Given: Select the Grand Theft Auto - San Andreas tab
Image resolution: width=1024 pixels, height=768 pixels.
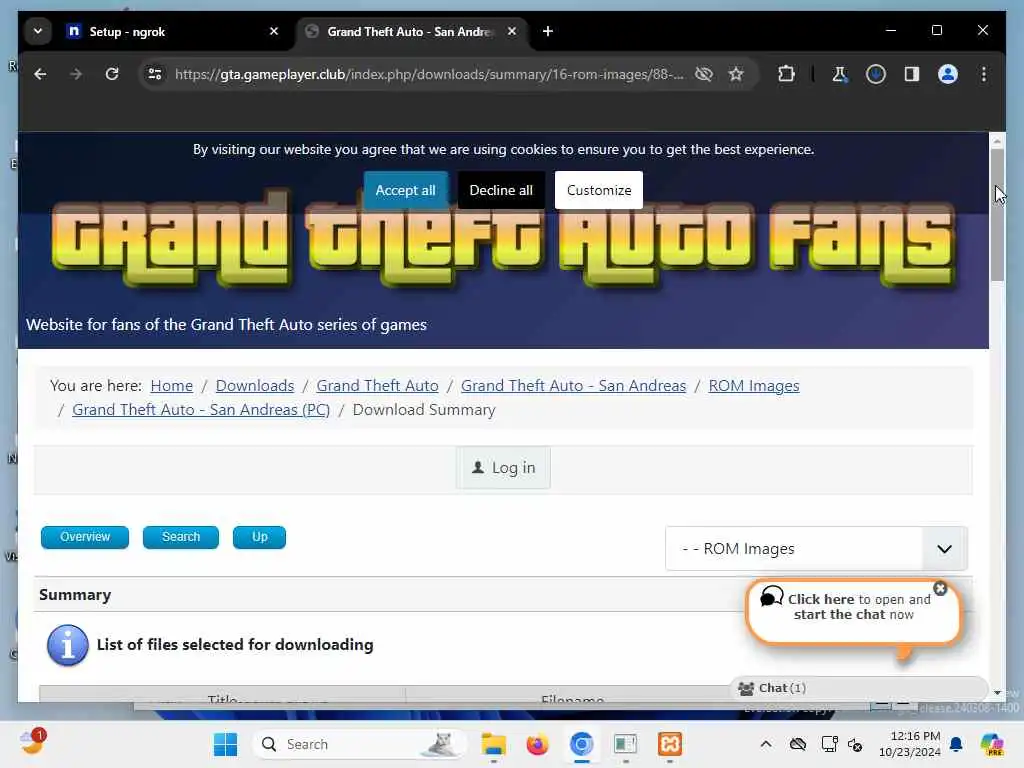Looking at the screenshot, I should pyautogui.click(x=413, y=31).
